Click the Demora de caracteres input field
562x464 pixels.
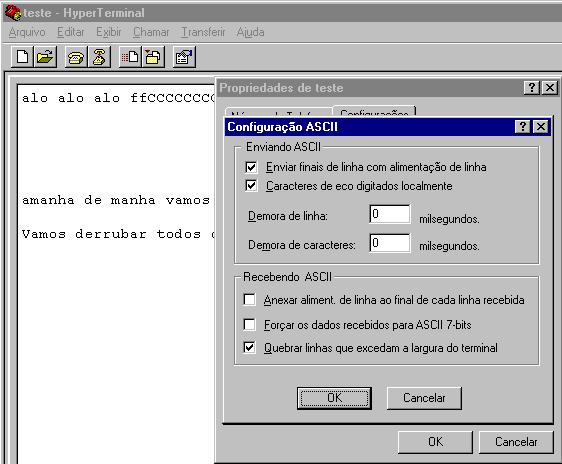pos(390,243)
